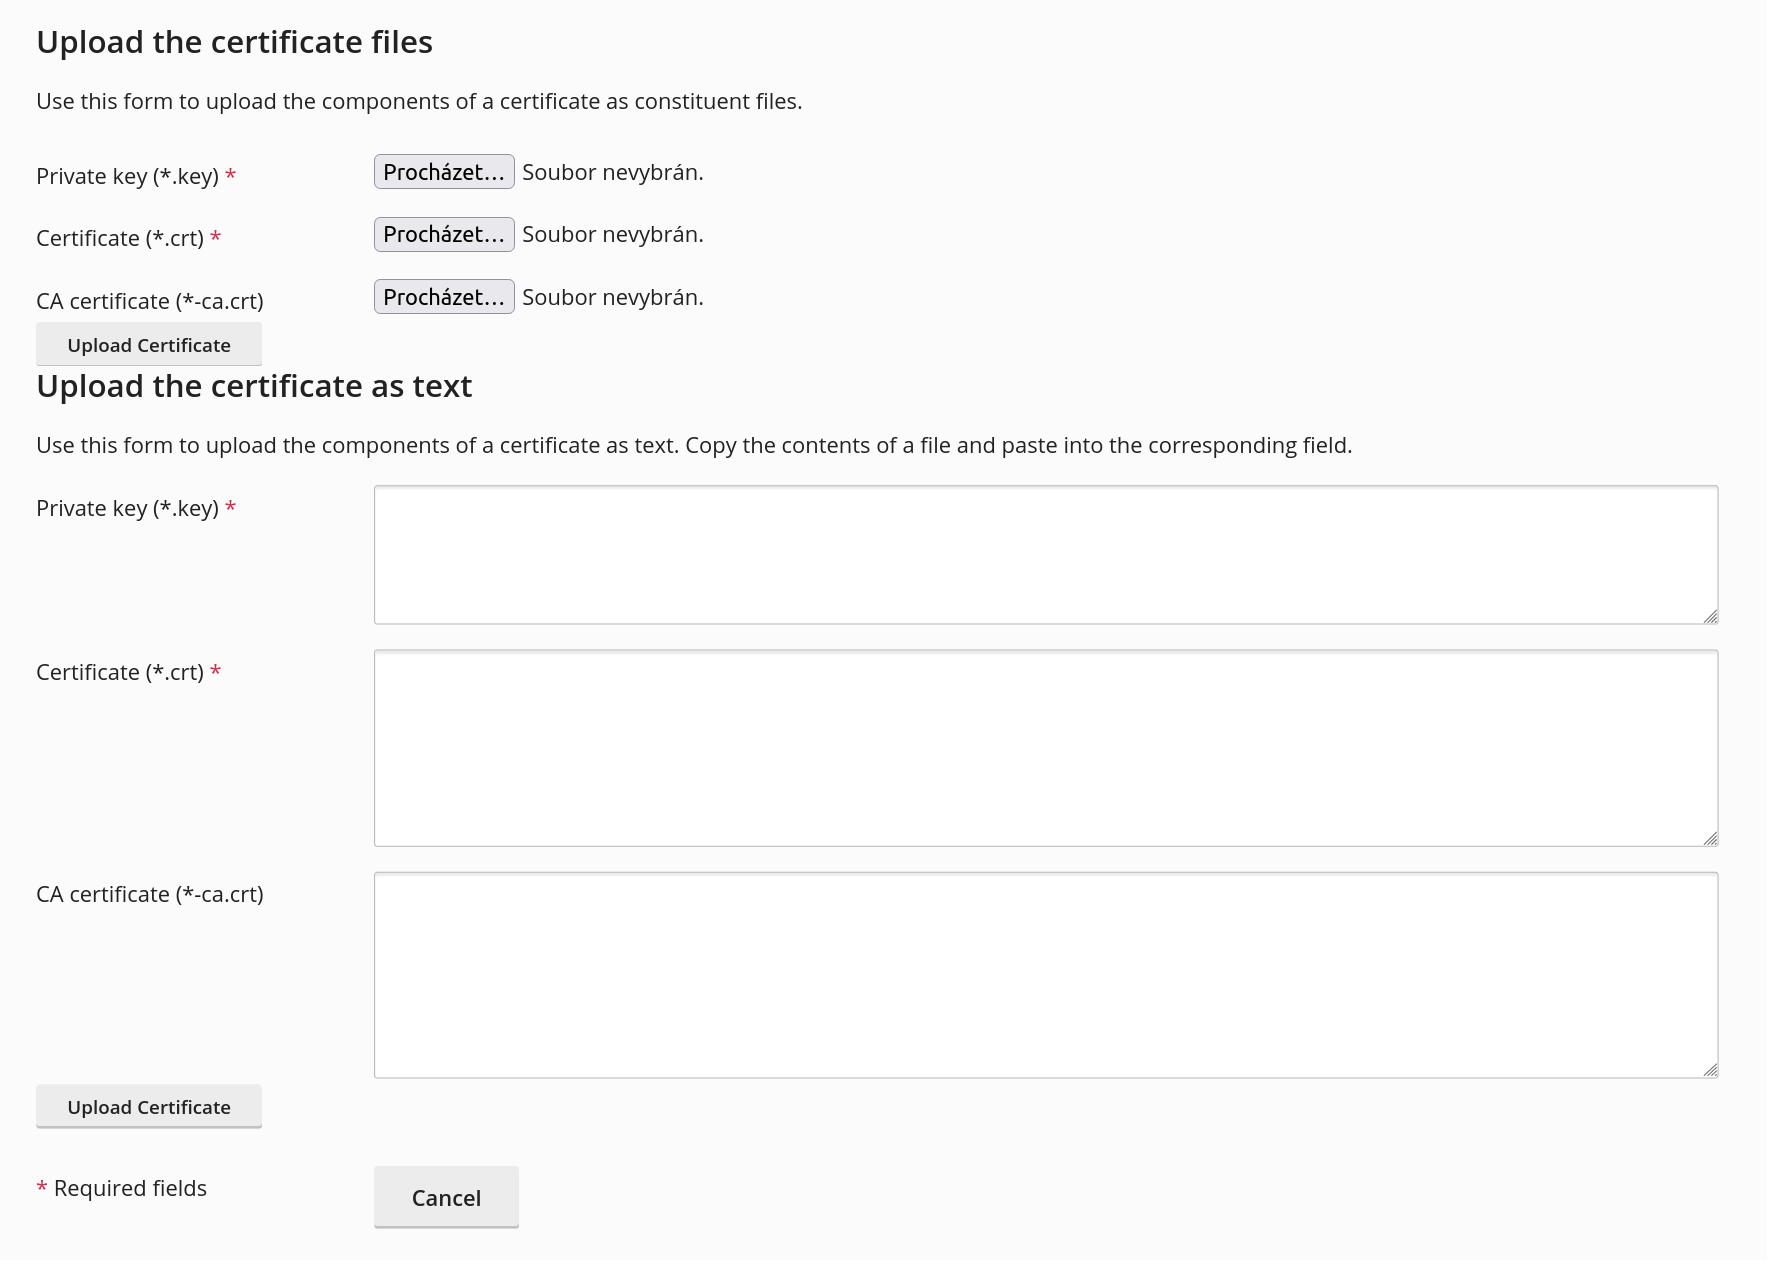The height and width of the screenshot is (1271, 1781).
Task: Click Private key label in text upload section
Action: pos(127,508)
